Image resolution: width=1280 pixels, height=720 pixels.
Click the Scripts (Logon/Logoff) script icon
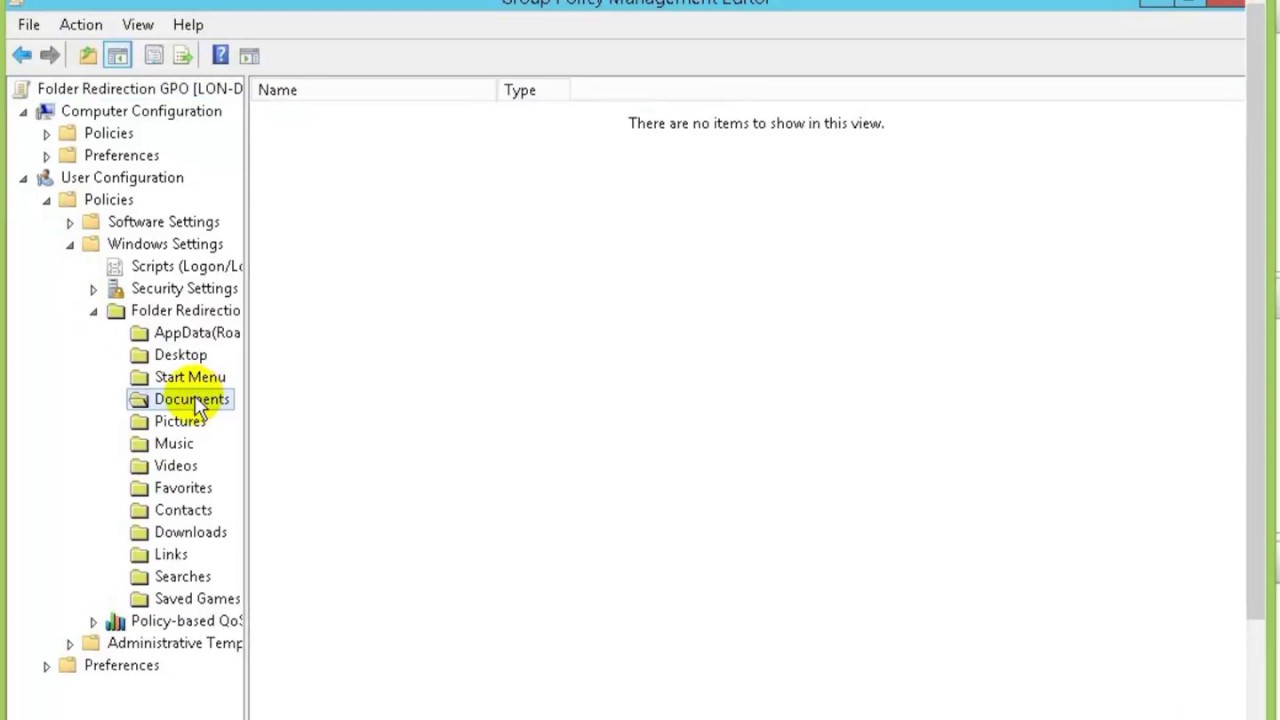tap(115, 266)
